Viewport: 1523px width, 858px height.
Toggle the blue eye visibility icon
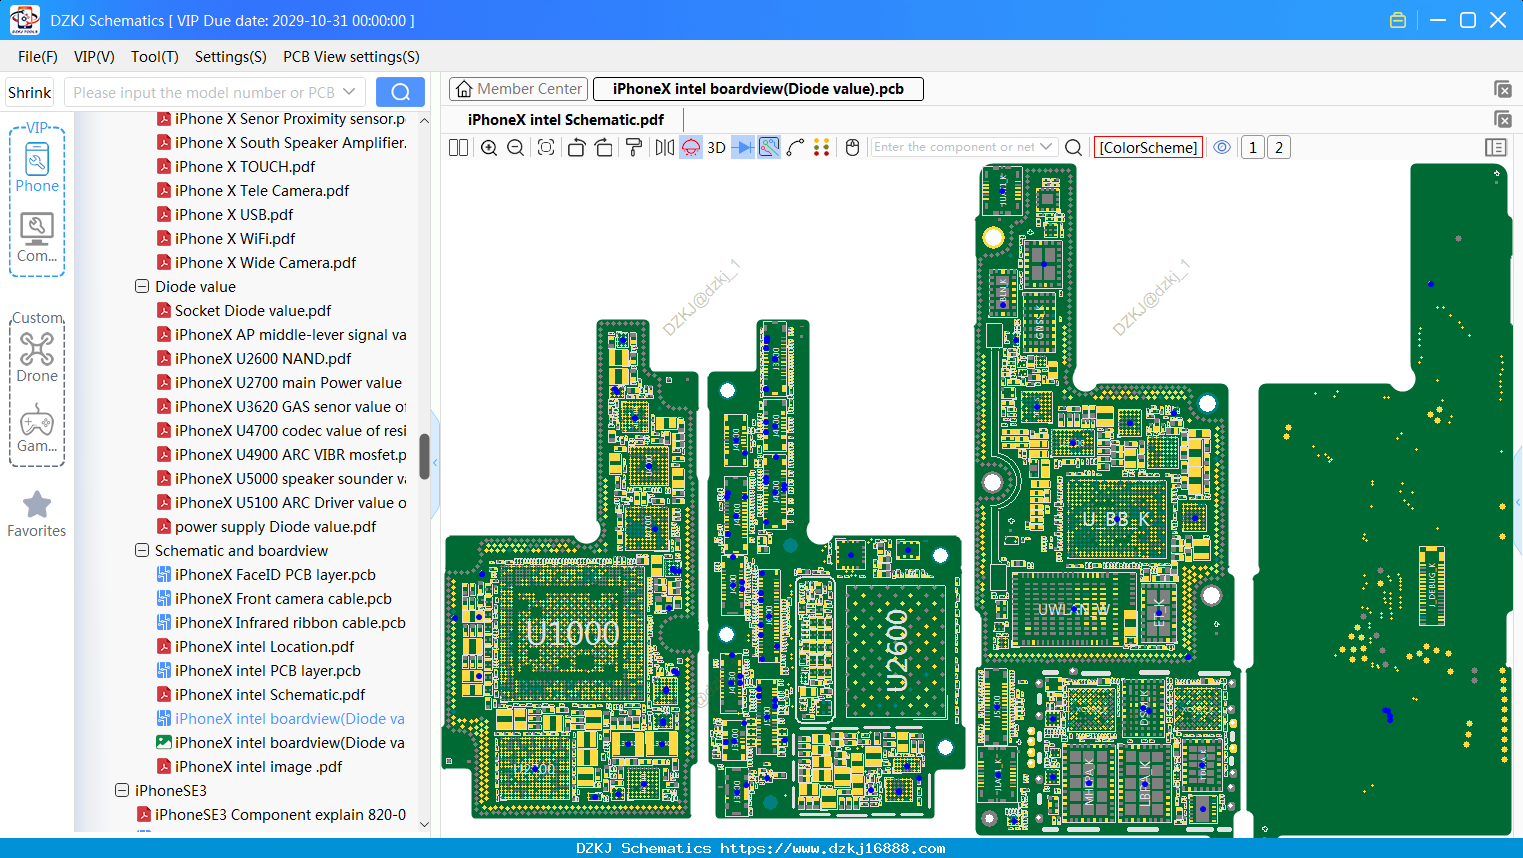pyautogui.click(x=1222, y=147)
